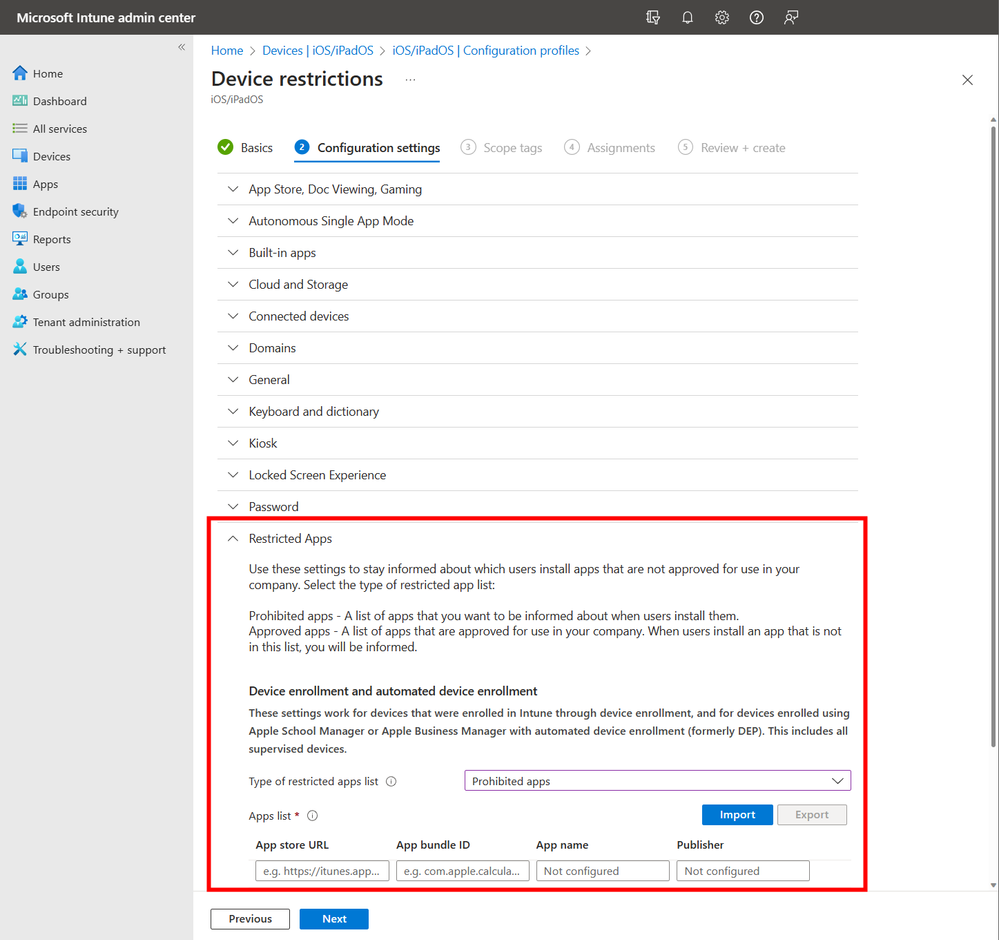Image resolution: width=999 pixels, height=940 pixels.
Task: Collapse the left navigation sidebar
Action: pyautogui.click(x=182, y=47)
